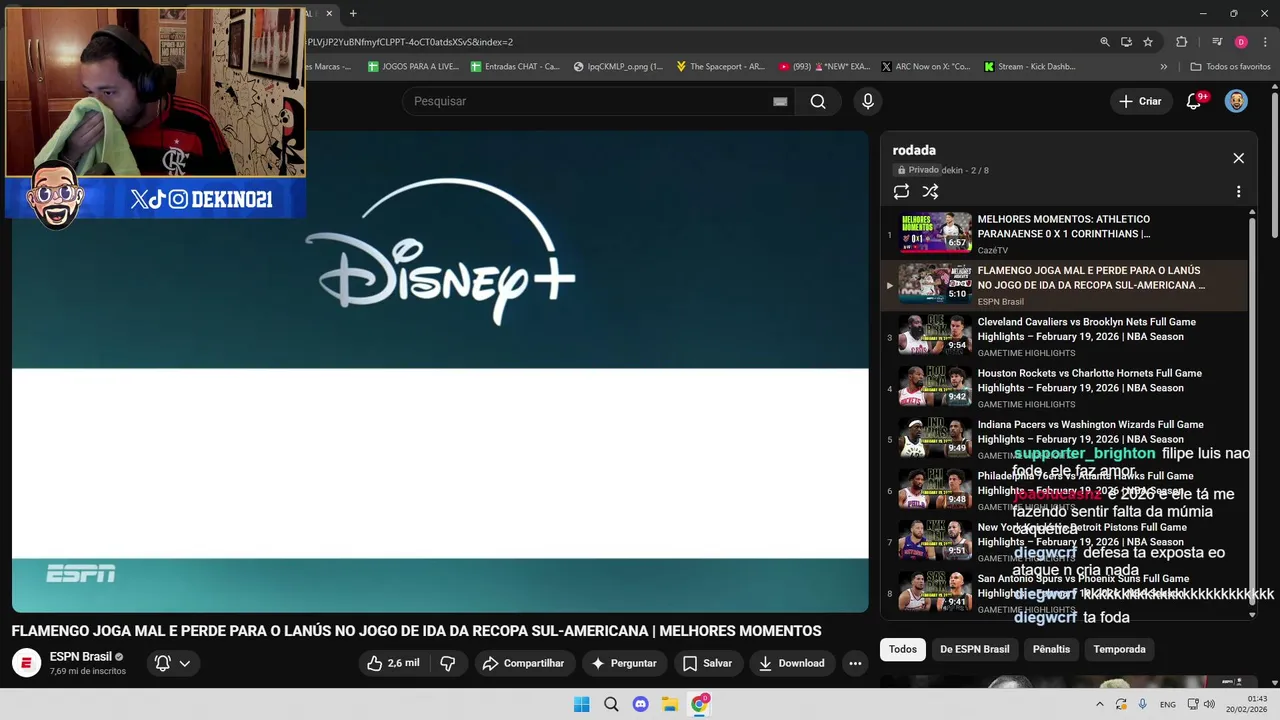
Task: Close the rodada playlist panel
Action: 1239,158
